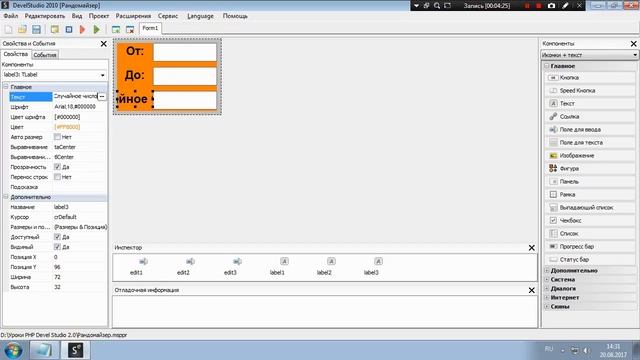The height and width of the screenshot is (360, 640).
Task: Close the Отладочная информация panel
Action: (531, 290)
